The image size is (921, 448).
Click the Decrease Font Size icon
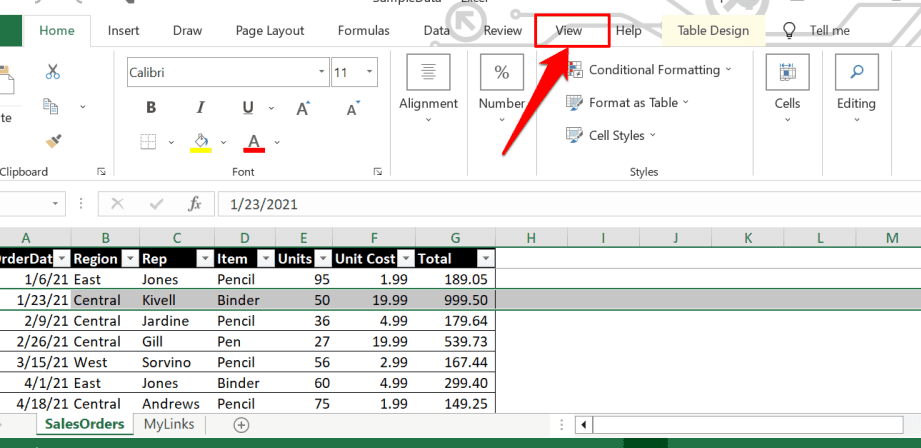click(x=353, y=108)
